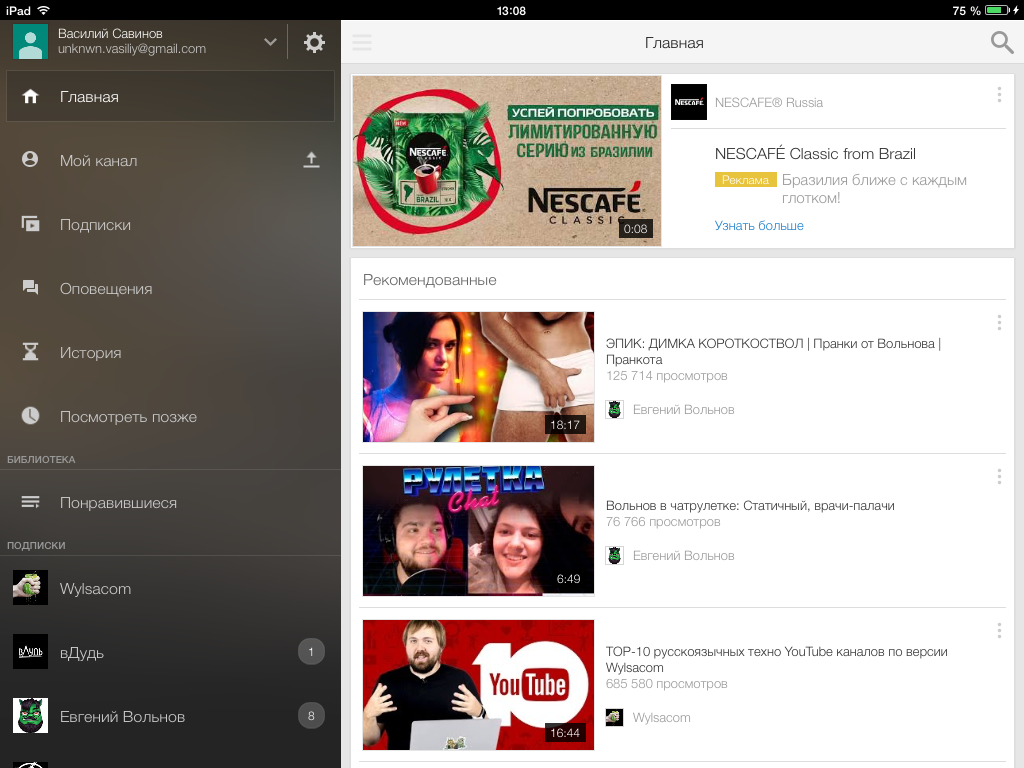Tap the Оповещения chat bubble icon
Viewport: 1024px width, 768px height.
point(31,287)
